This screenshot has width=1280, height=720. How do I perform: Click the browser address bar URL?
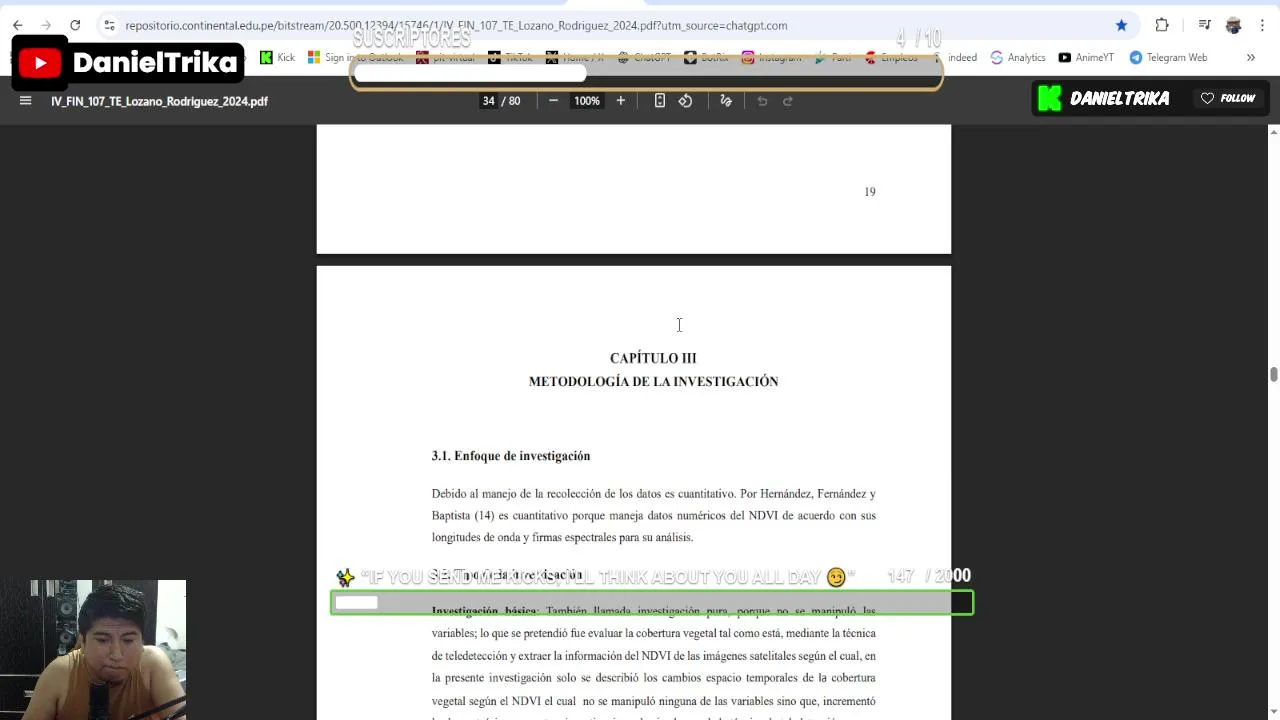point(456,25)
